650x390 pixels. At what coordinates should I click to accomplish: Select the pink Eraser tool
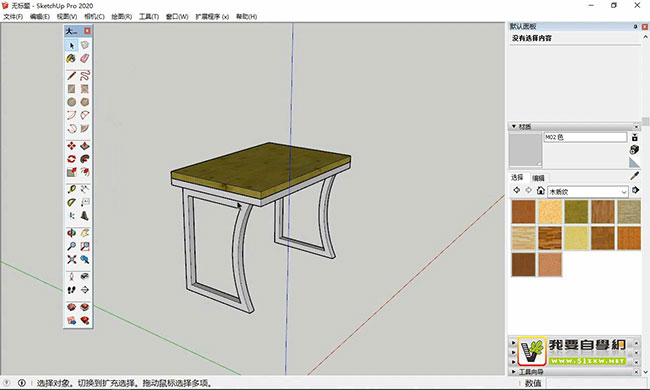click(85, 58)
